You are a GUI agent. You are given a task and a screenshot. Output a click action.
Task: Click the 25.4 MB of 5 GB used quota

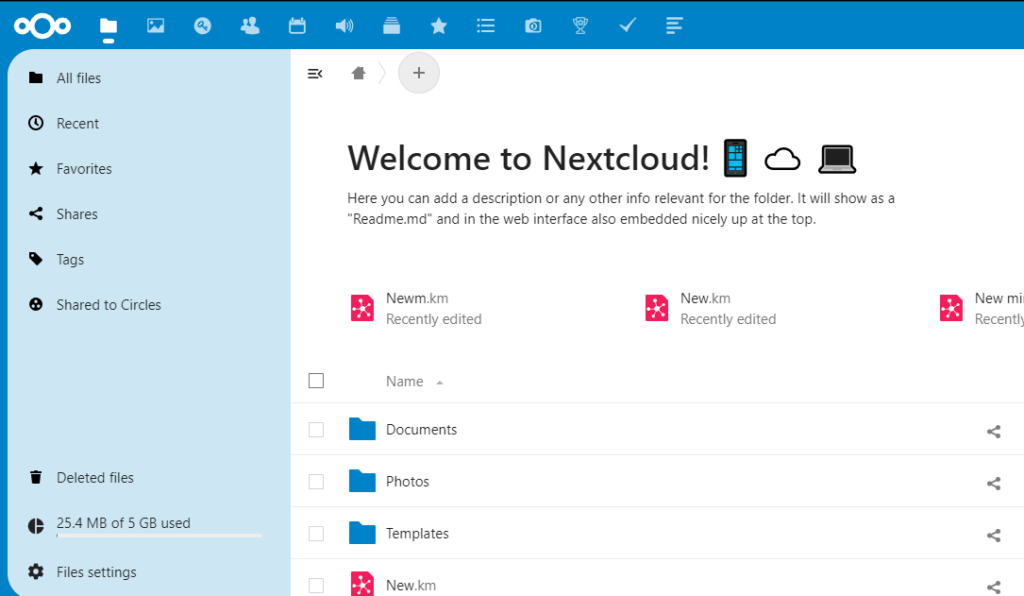(x=123, y=523)
